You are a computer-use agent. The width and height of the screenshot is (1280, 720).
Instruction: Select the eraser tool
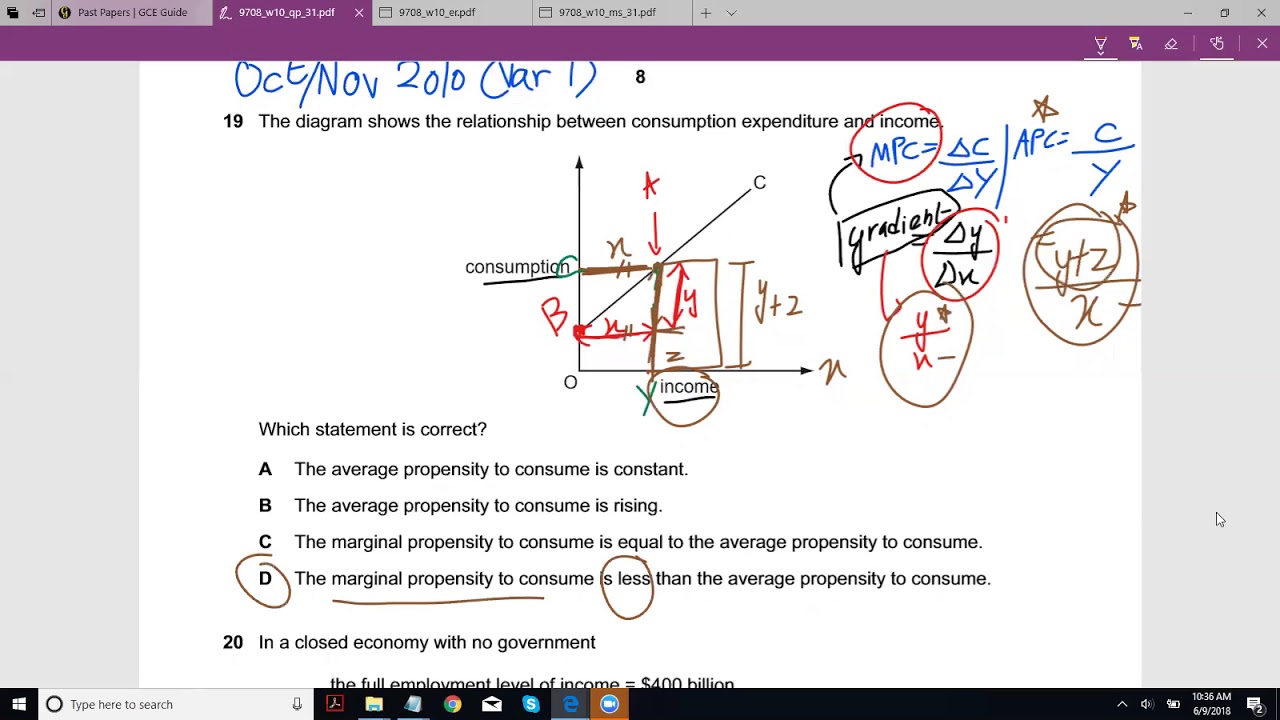click(x=1171, y=44)
